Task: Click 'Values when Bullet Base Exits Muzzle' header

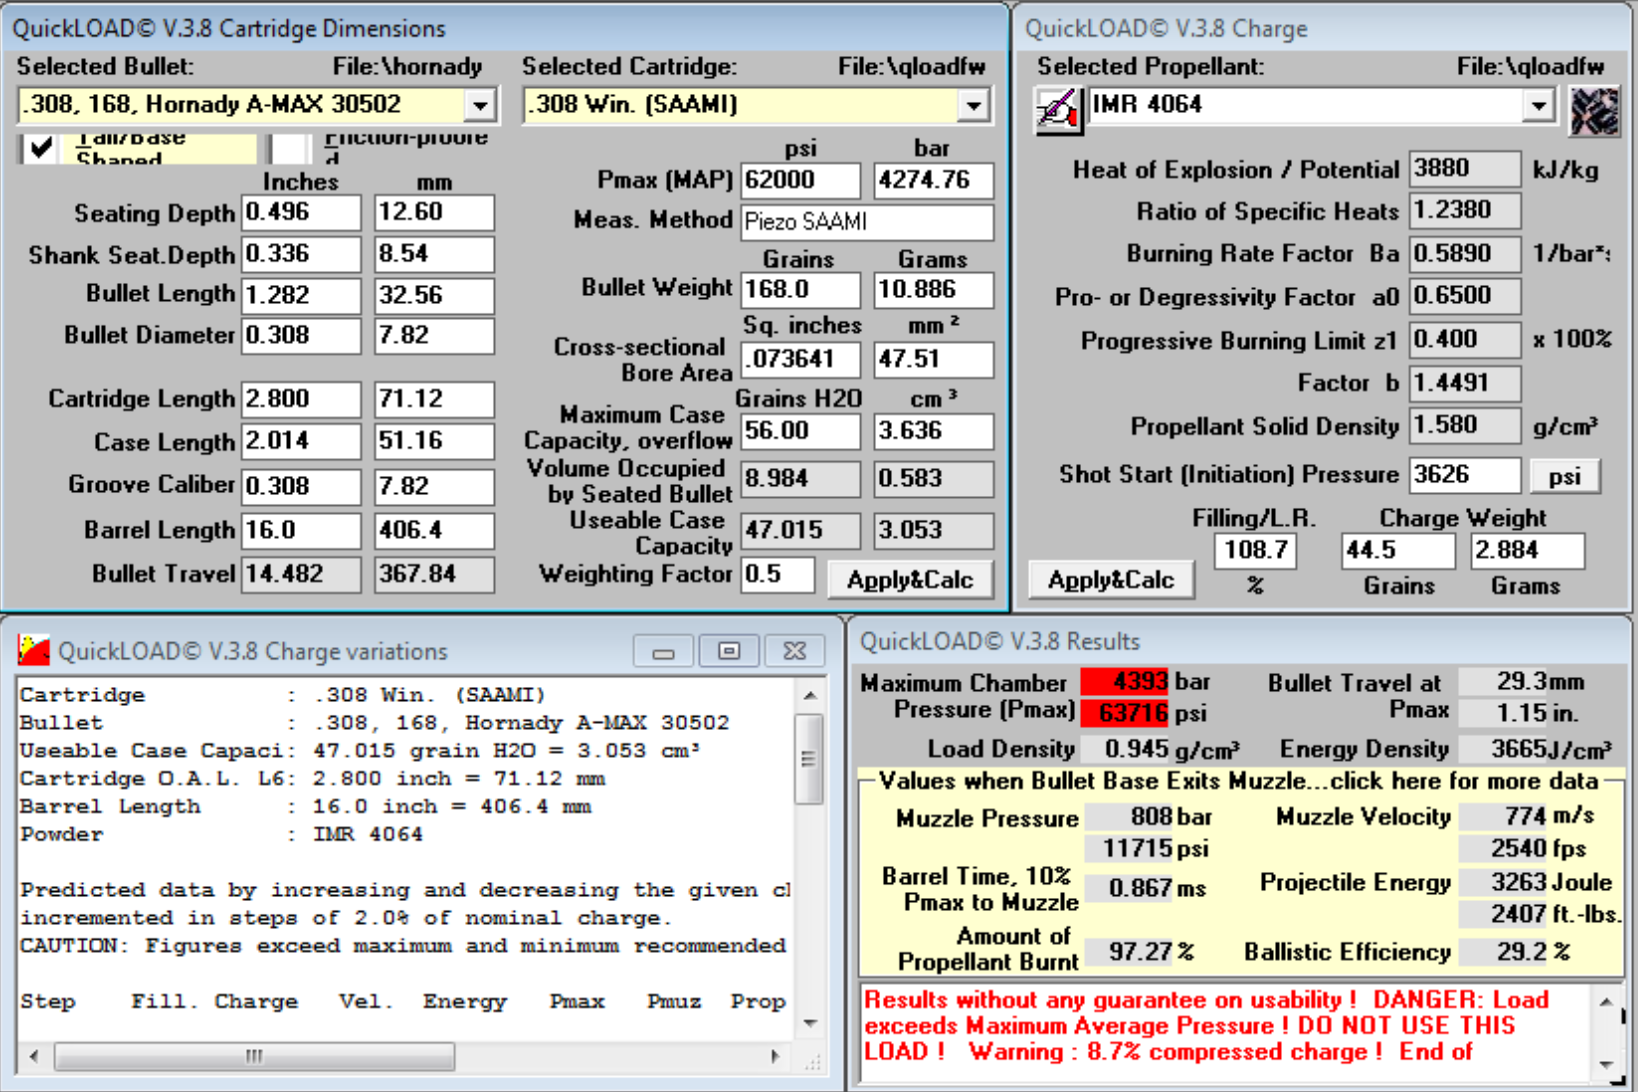Action: pyautogui.click(x=1238, y=781)
